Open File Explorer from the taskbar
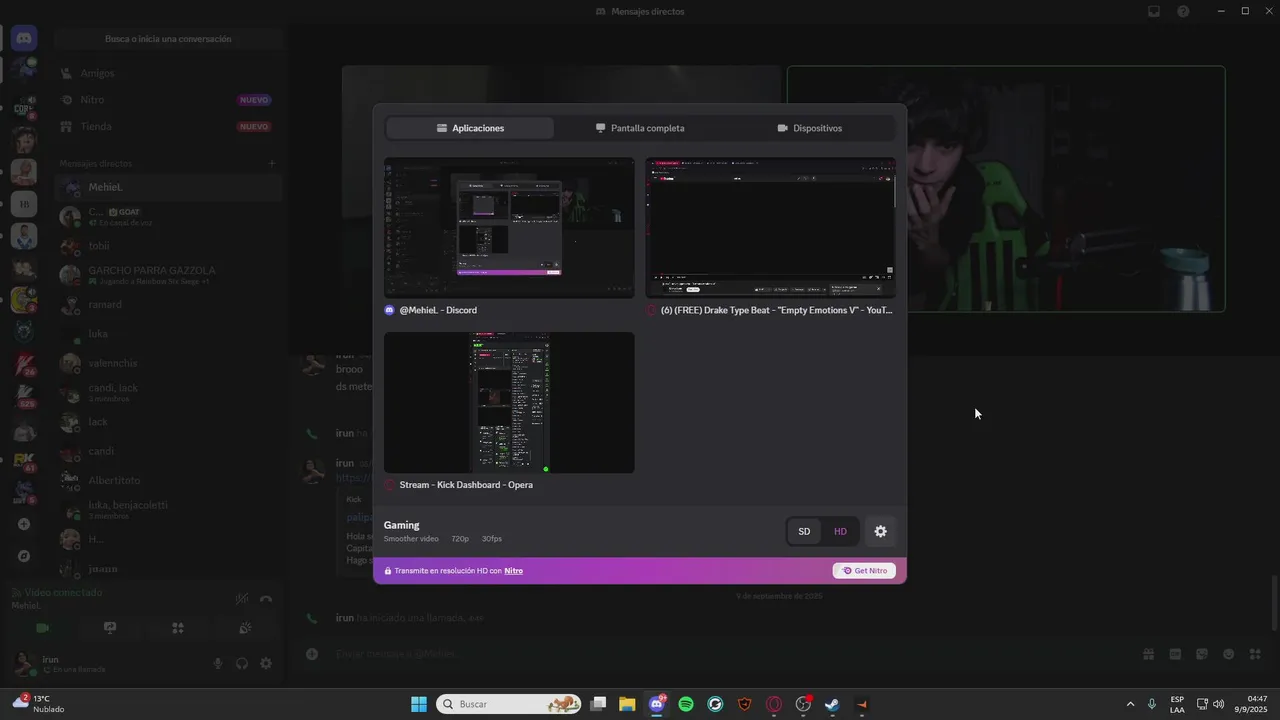 click(x=627, y=704)
